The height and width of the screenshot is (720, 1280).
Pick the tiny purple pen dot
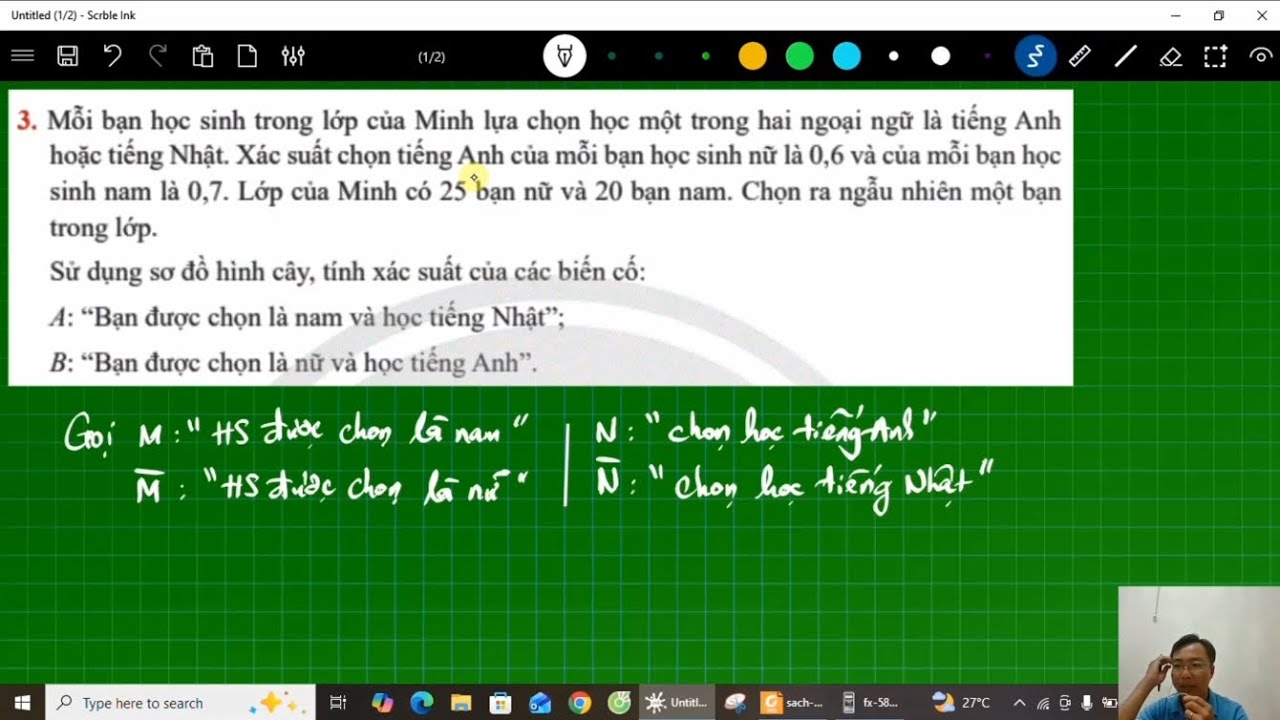point(987,56)
